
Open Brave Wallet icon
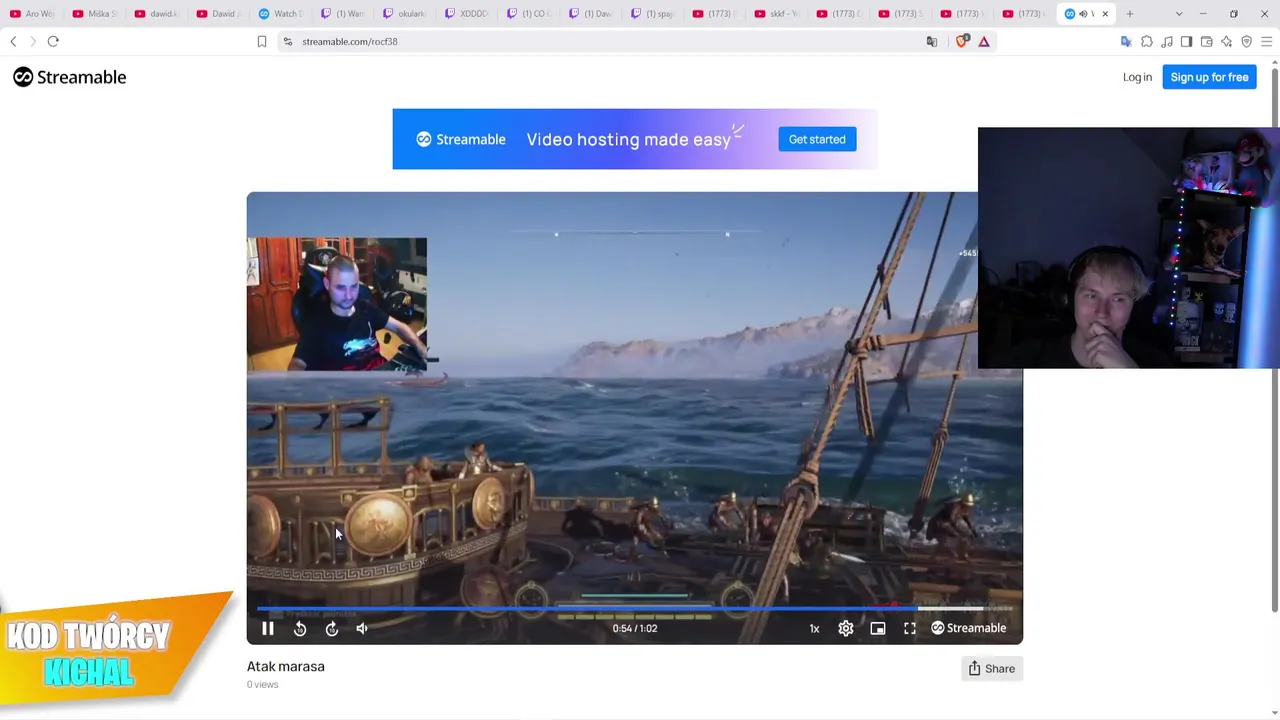[x=1207, y=41]
